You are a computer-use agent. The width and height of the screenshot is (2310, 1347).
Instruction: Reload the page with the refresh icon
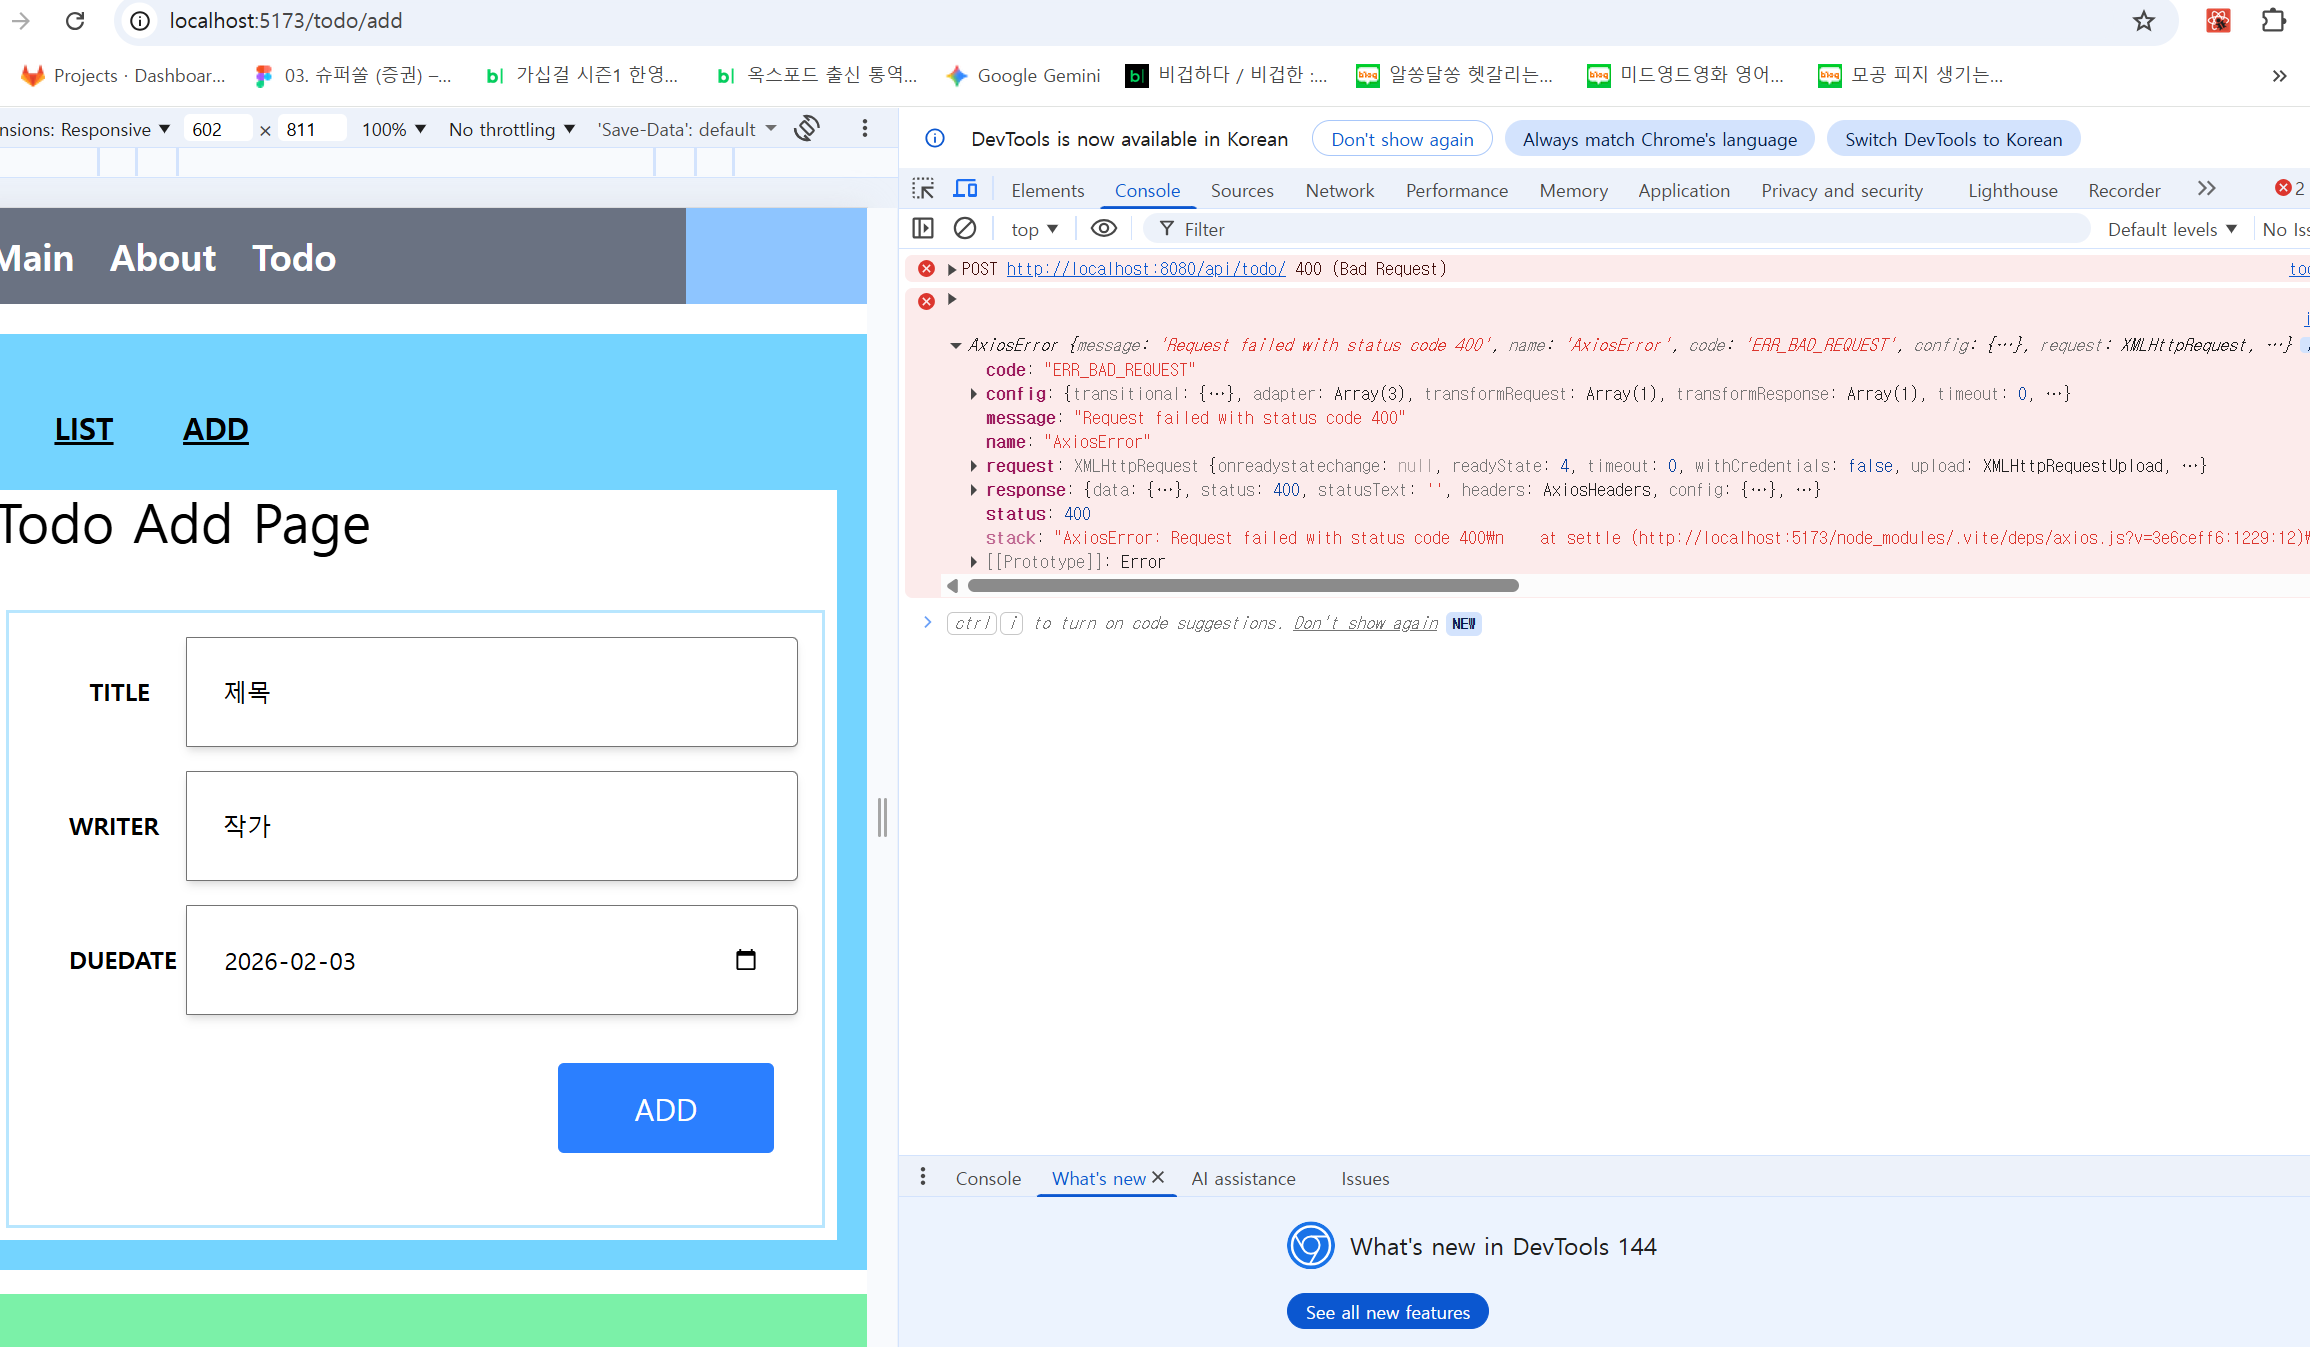click(75, 21)
